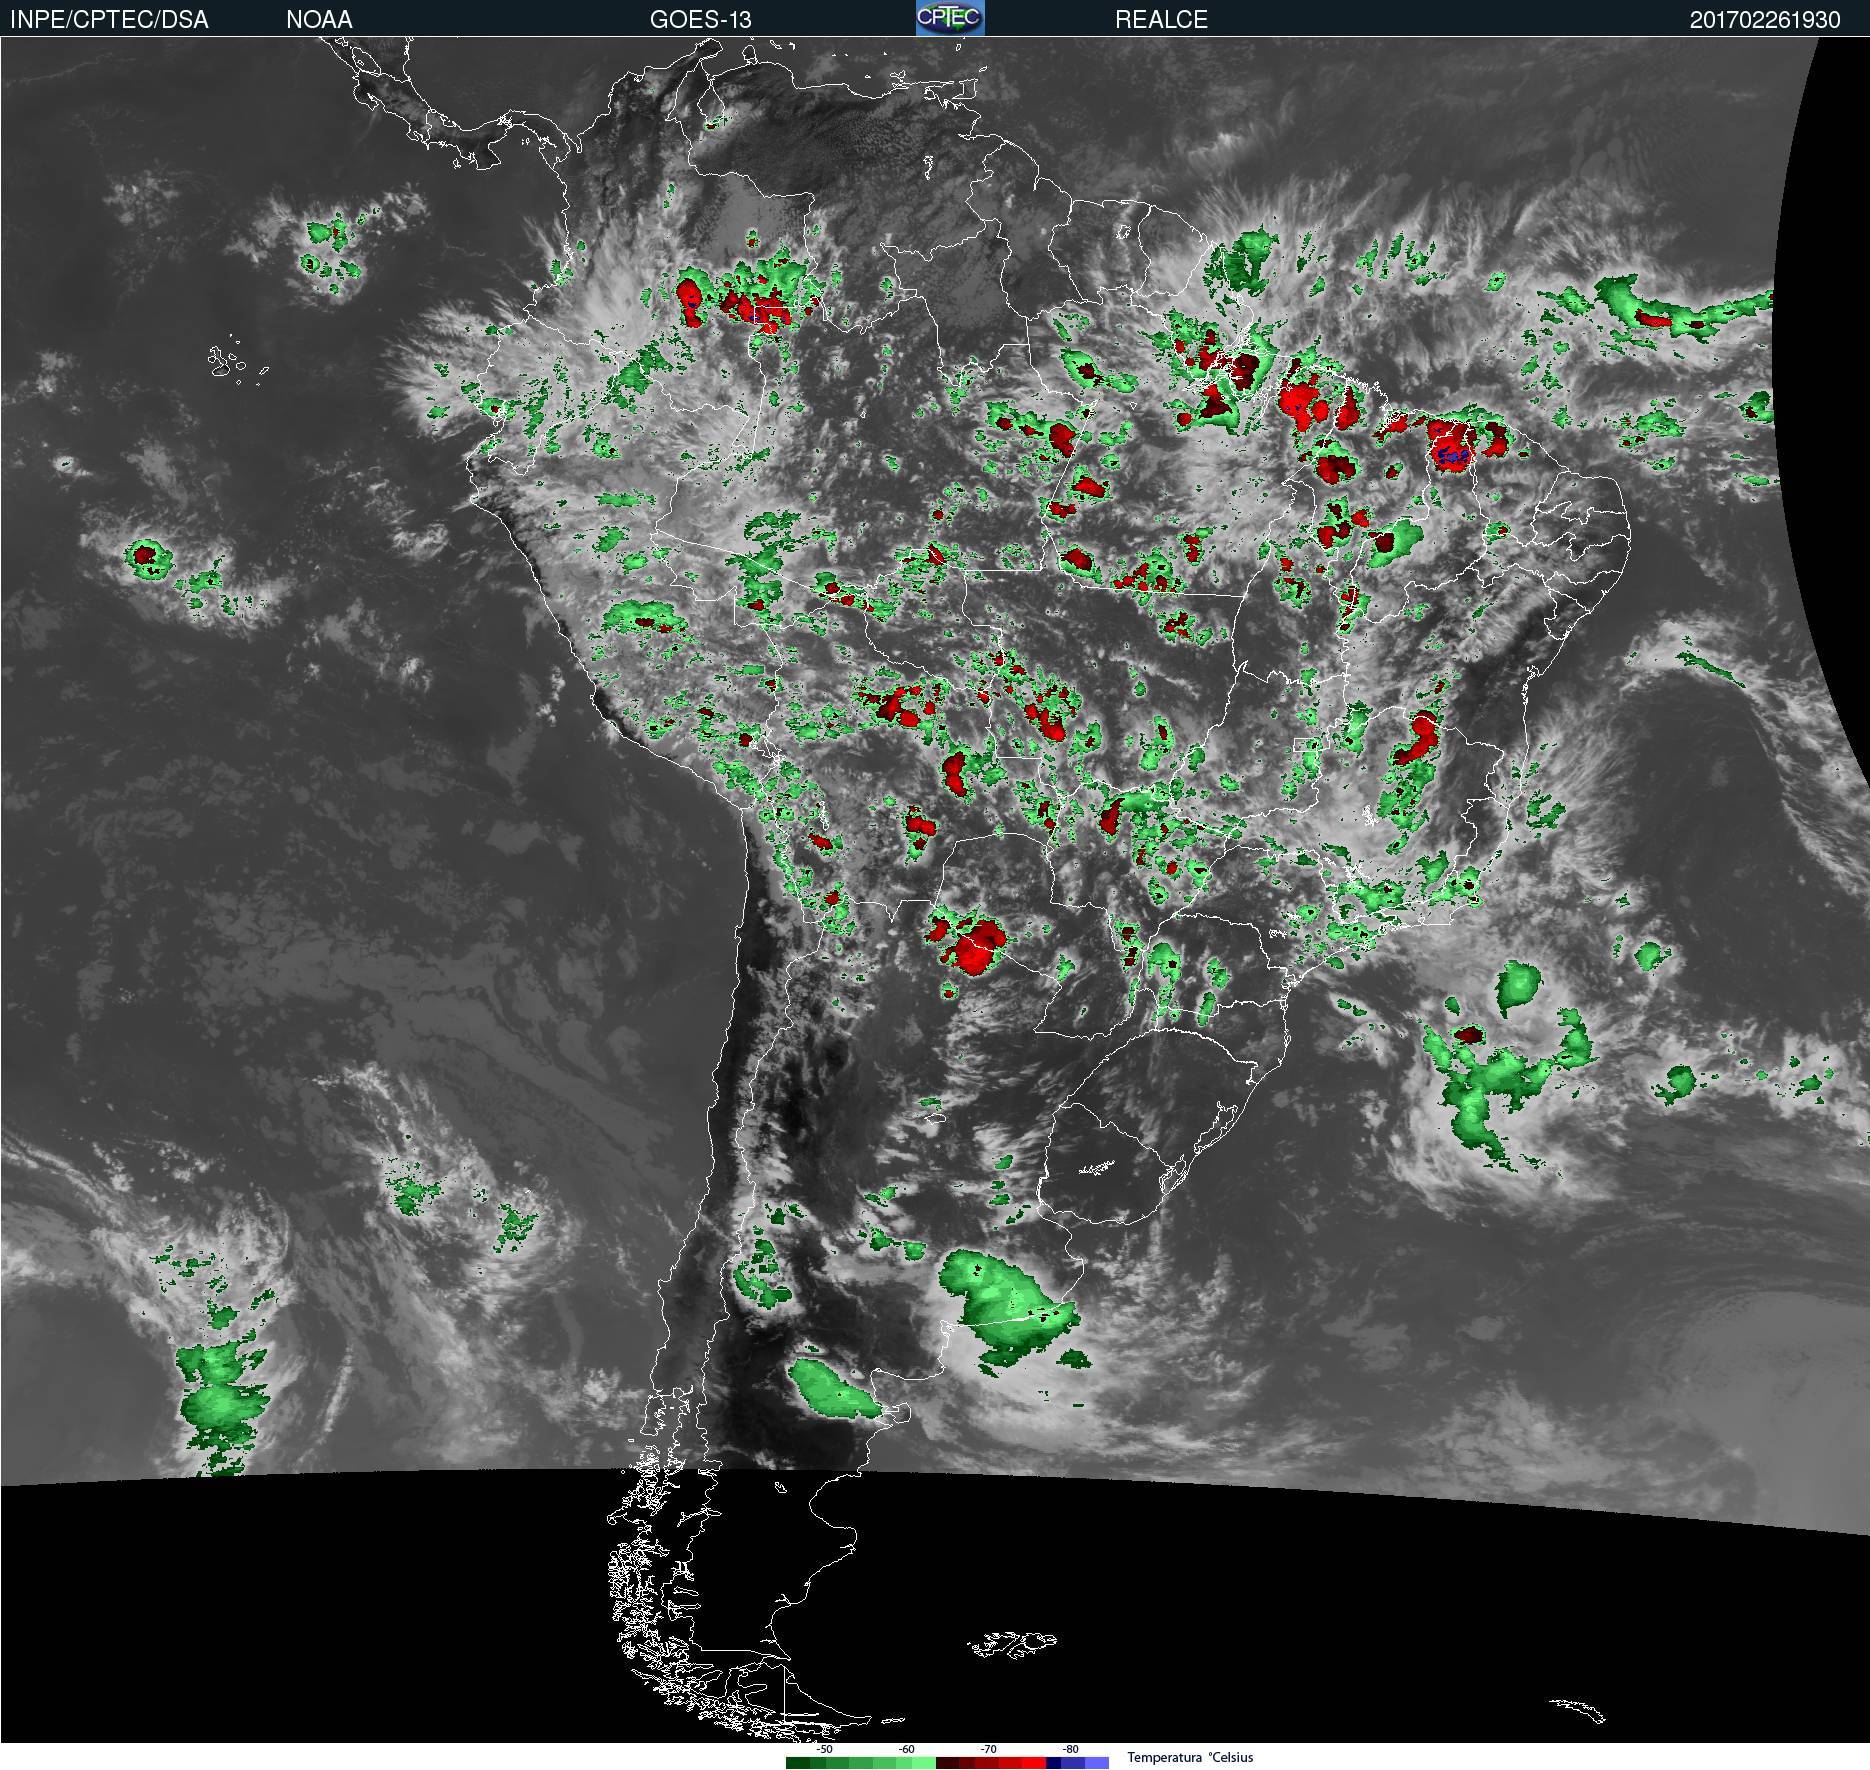Click the INPE/CPTEC/DSA header label
Image resolution: width=1870 pixels, height=1770 pixels.
[x=109, y=19]
